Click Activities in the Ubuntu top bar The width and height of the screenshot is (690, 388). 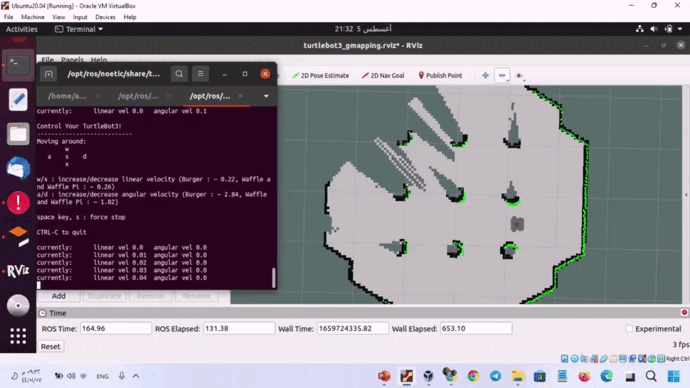point(22,29)
